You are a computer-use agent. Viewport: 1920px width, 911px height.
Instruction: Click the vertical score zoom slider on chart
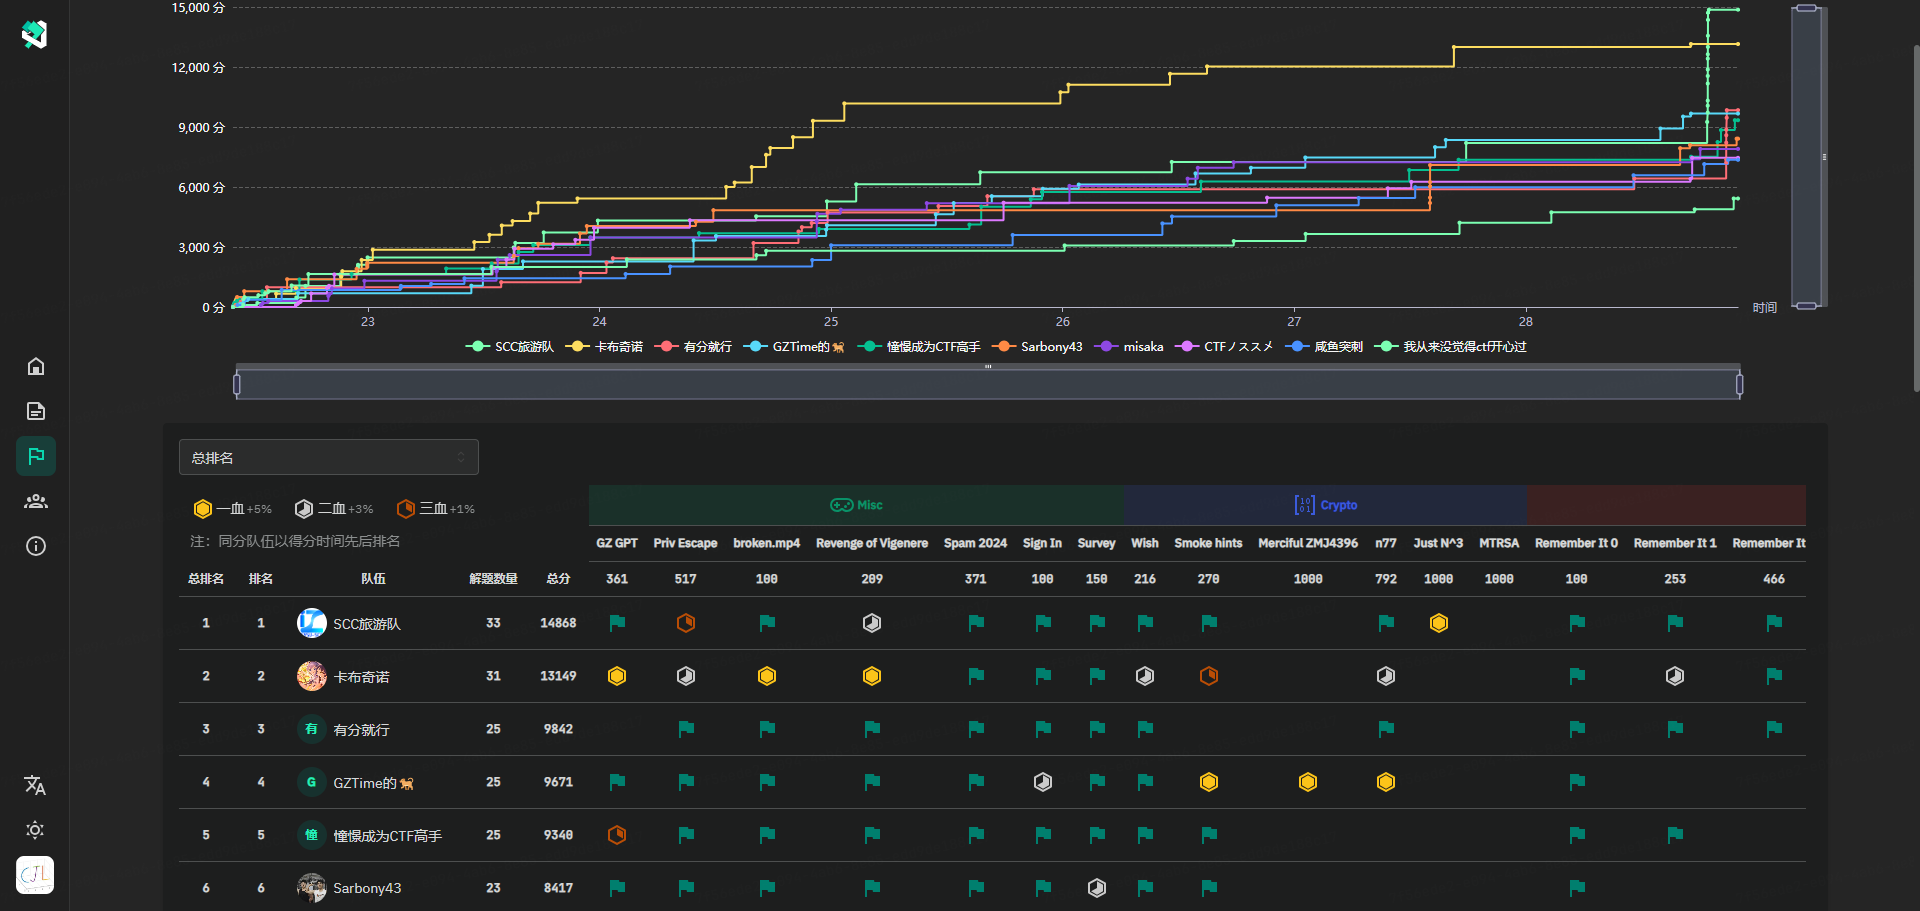(1807, 157)
